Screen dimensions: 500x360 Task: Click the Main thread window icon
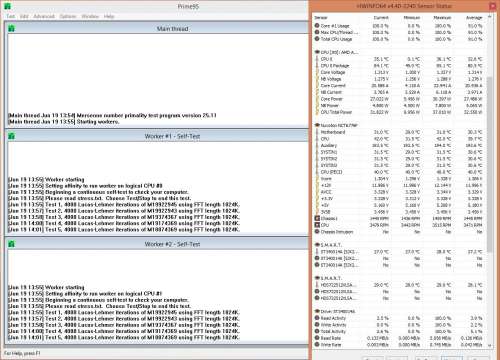[x=11, y=29]
